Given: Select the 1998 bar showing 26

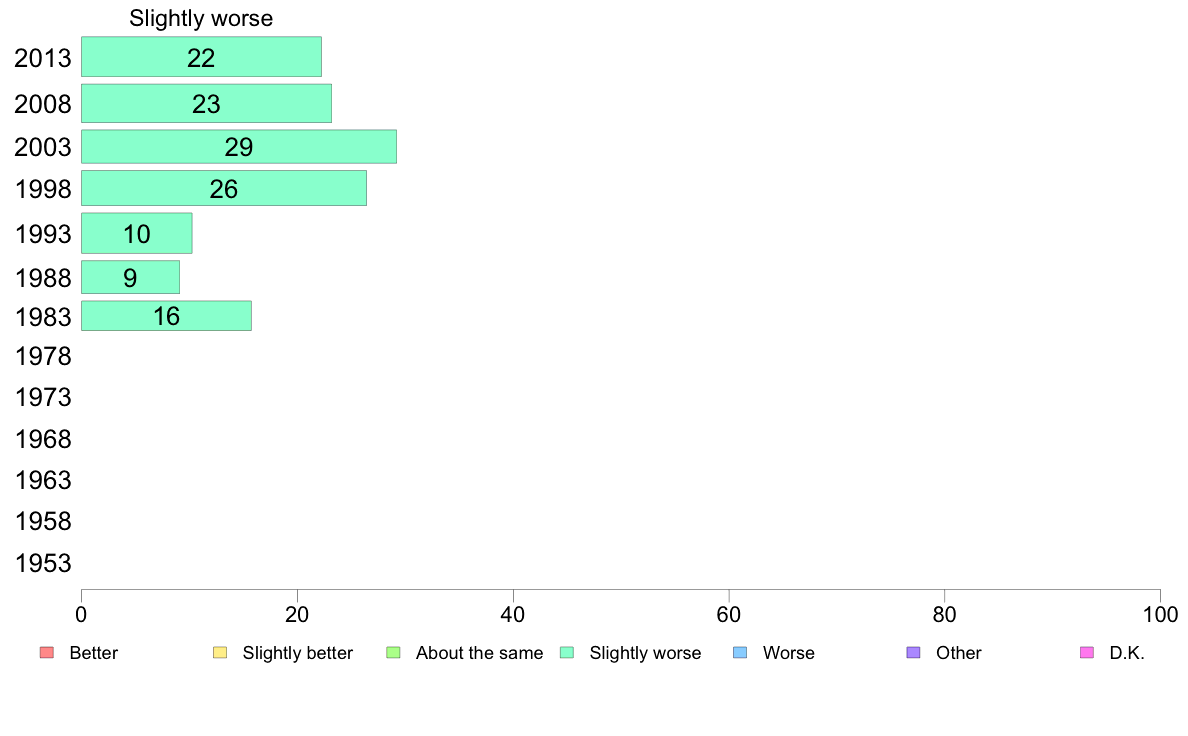Looking at the screenshot, I should pyautogui.click(x=224, y=188).
